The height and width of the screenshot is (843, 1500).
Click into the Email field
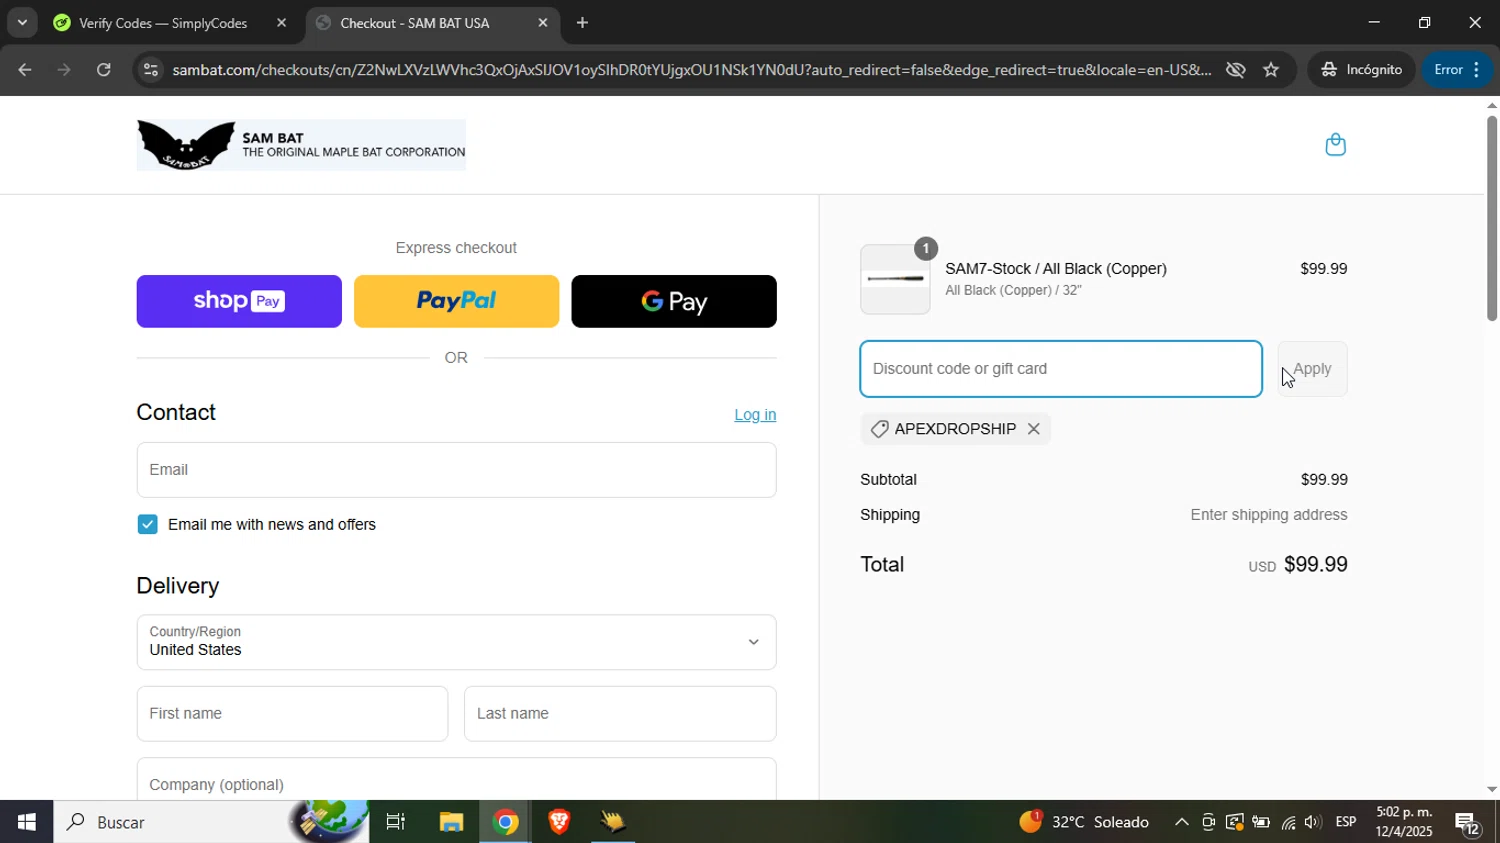coord(456,470)
